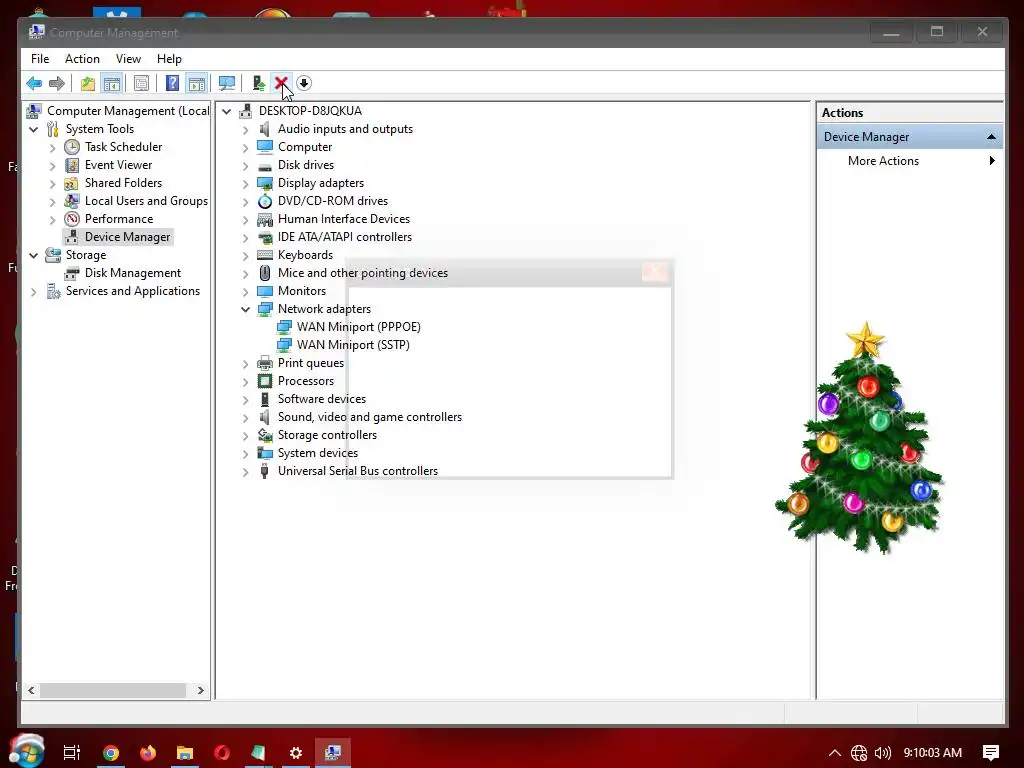This screenshot has height=768, width=1024.
Task: Select Local Users and Groups
Action: (x=146, y=201)
